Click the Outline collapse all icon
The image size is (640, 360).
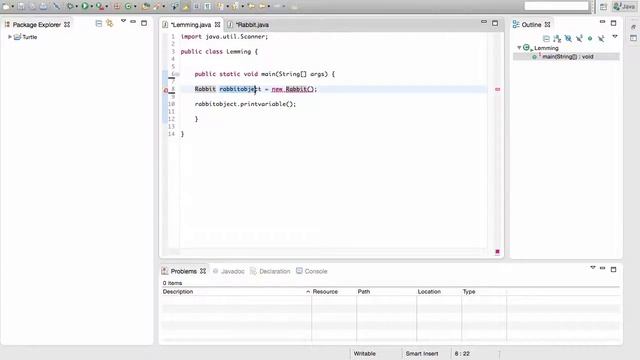point(546,38)
